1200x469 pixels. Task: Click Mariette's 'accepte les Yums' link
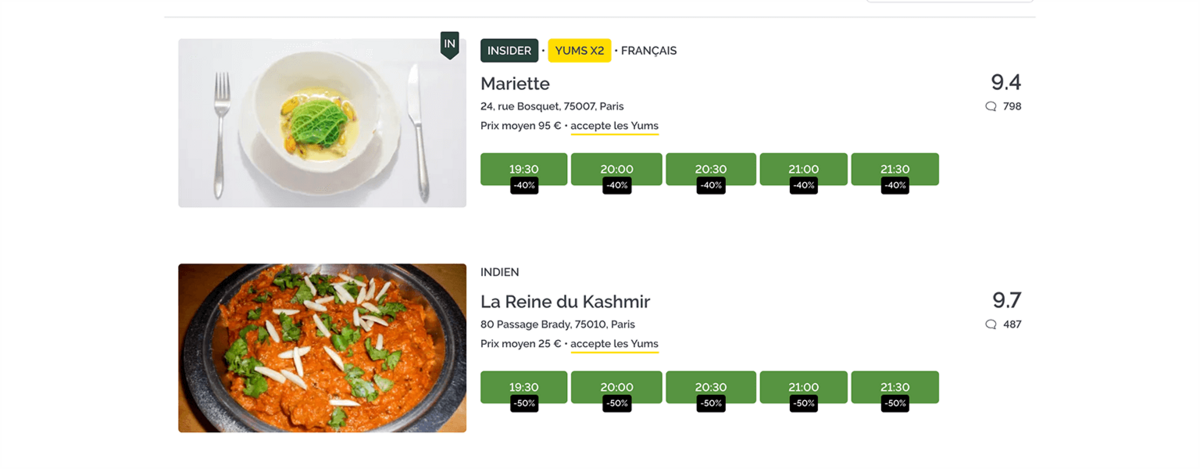pos(614,126)
